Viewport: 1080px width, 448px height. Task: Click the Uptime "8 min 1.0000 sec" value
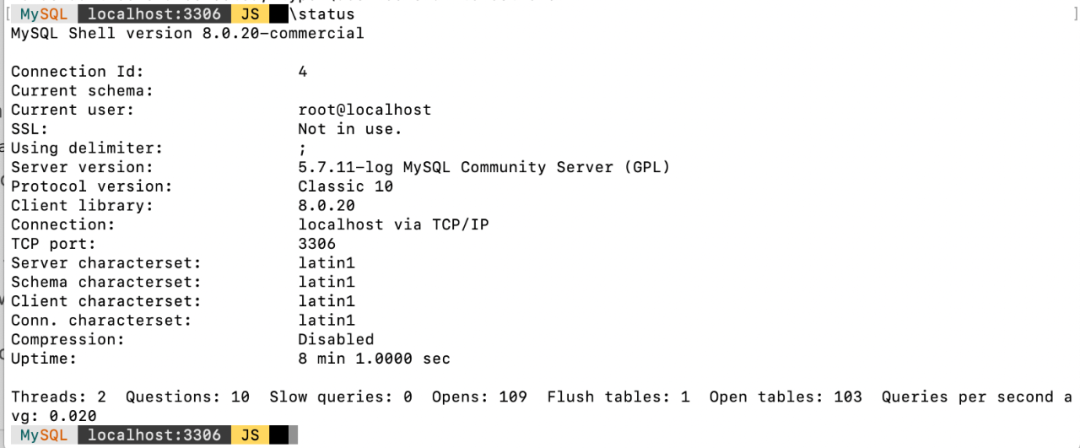(374, 358)
